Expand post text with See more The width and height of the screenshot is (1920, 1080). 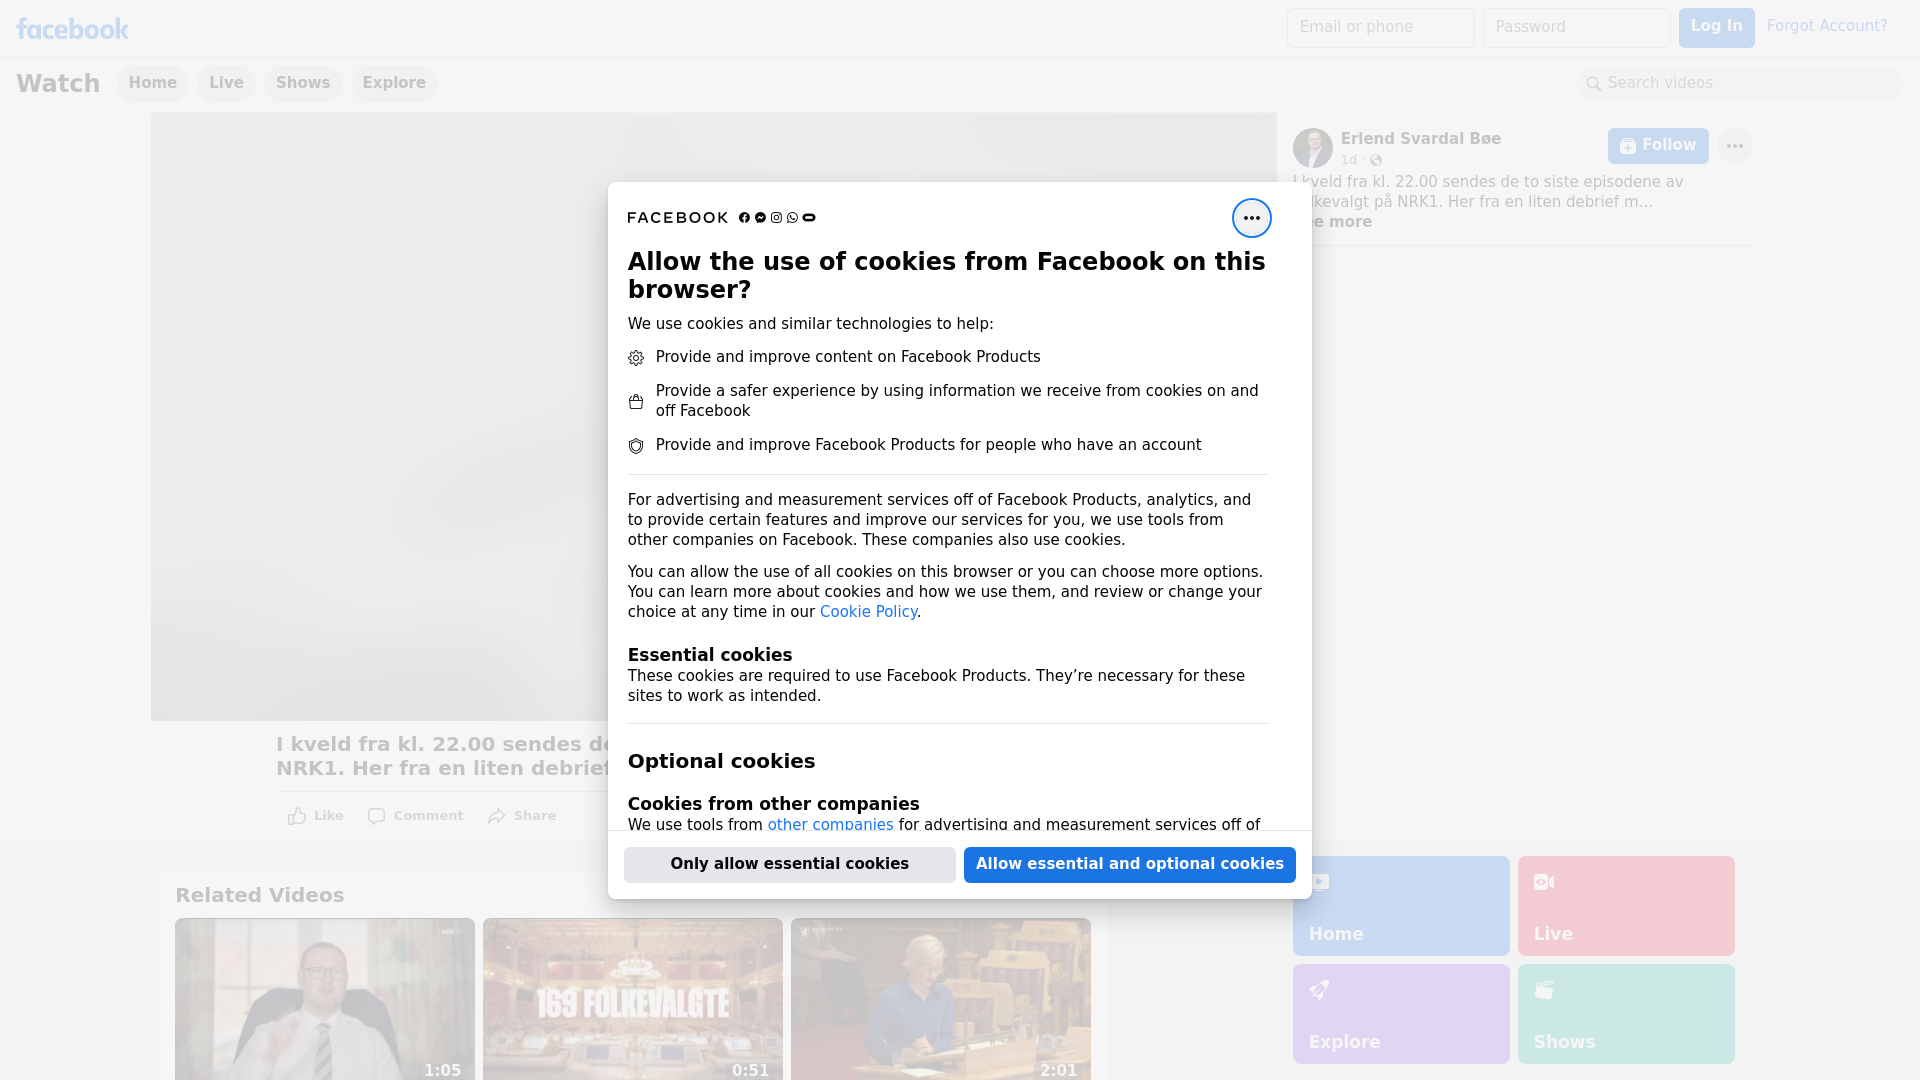pos(1345,222)
